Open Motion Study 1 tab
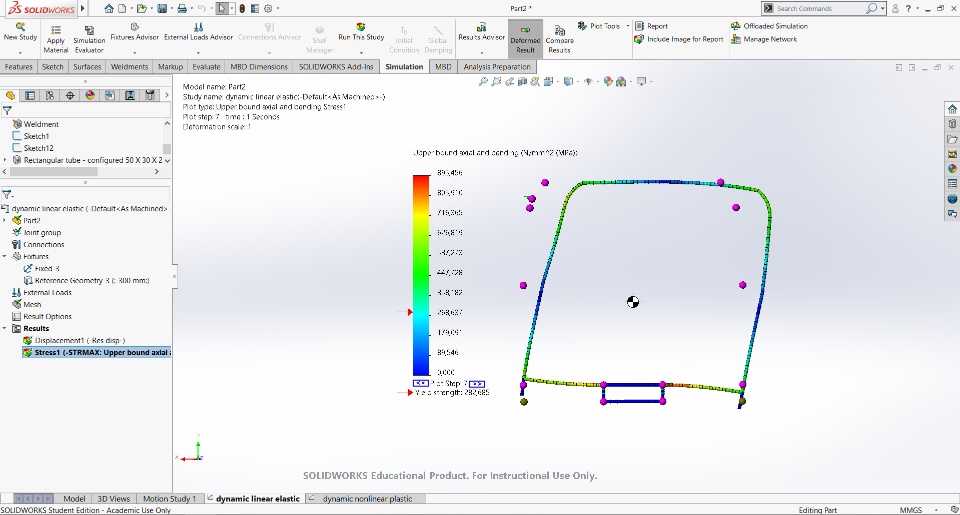960x515 pixels. coord(169,498)
